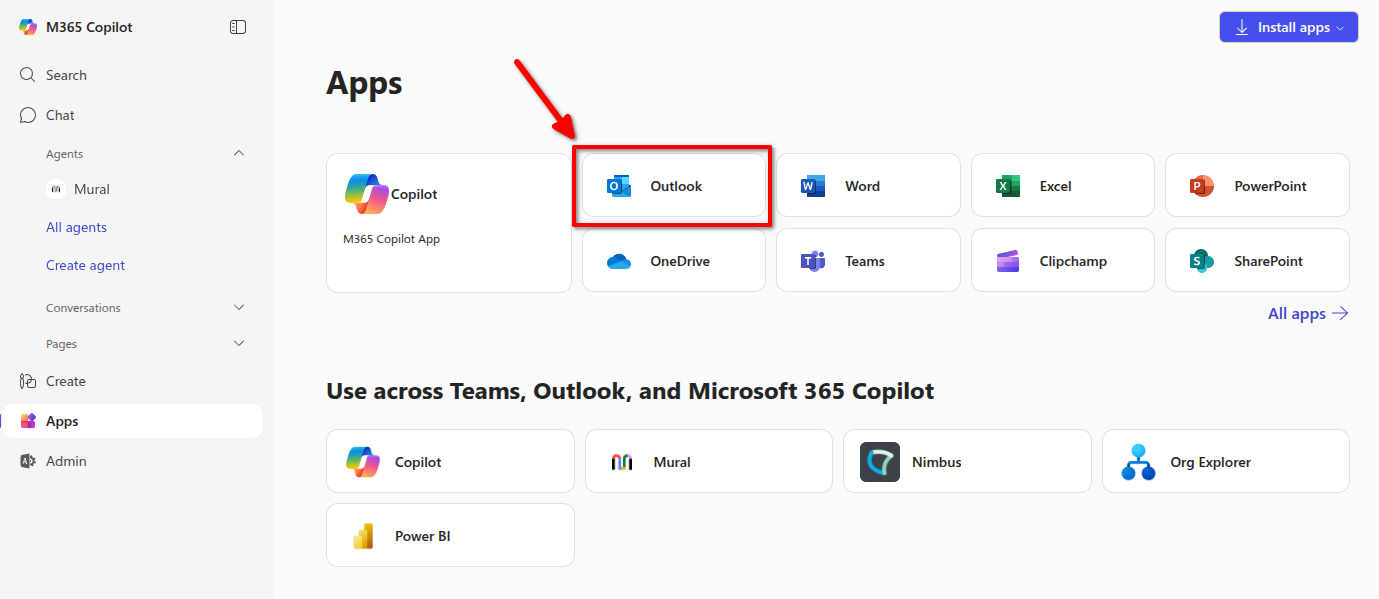This screenshot has height=599, width=1379.
Task: Collapse the Agents section chevron
Action: [x=238, y=153]
